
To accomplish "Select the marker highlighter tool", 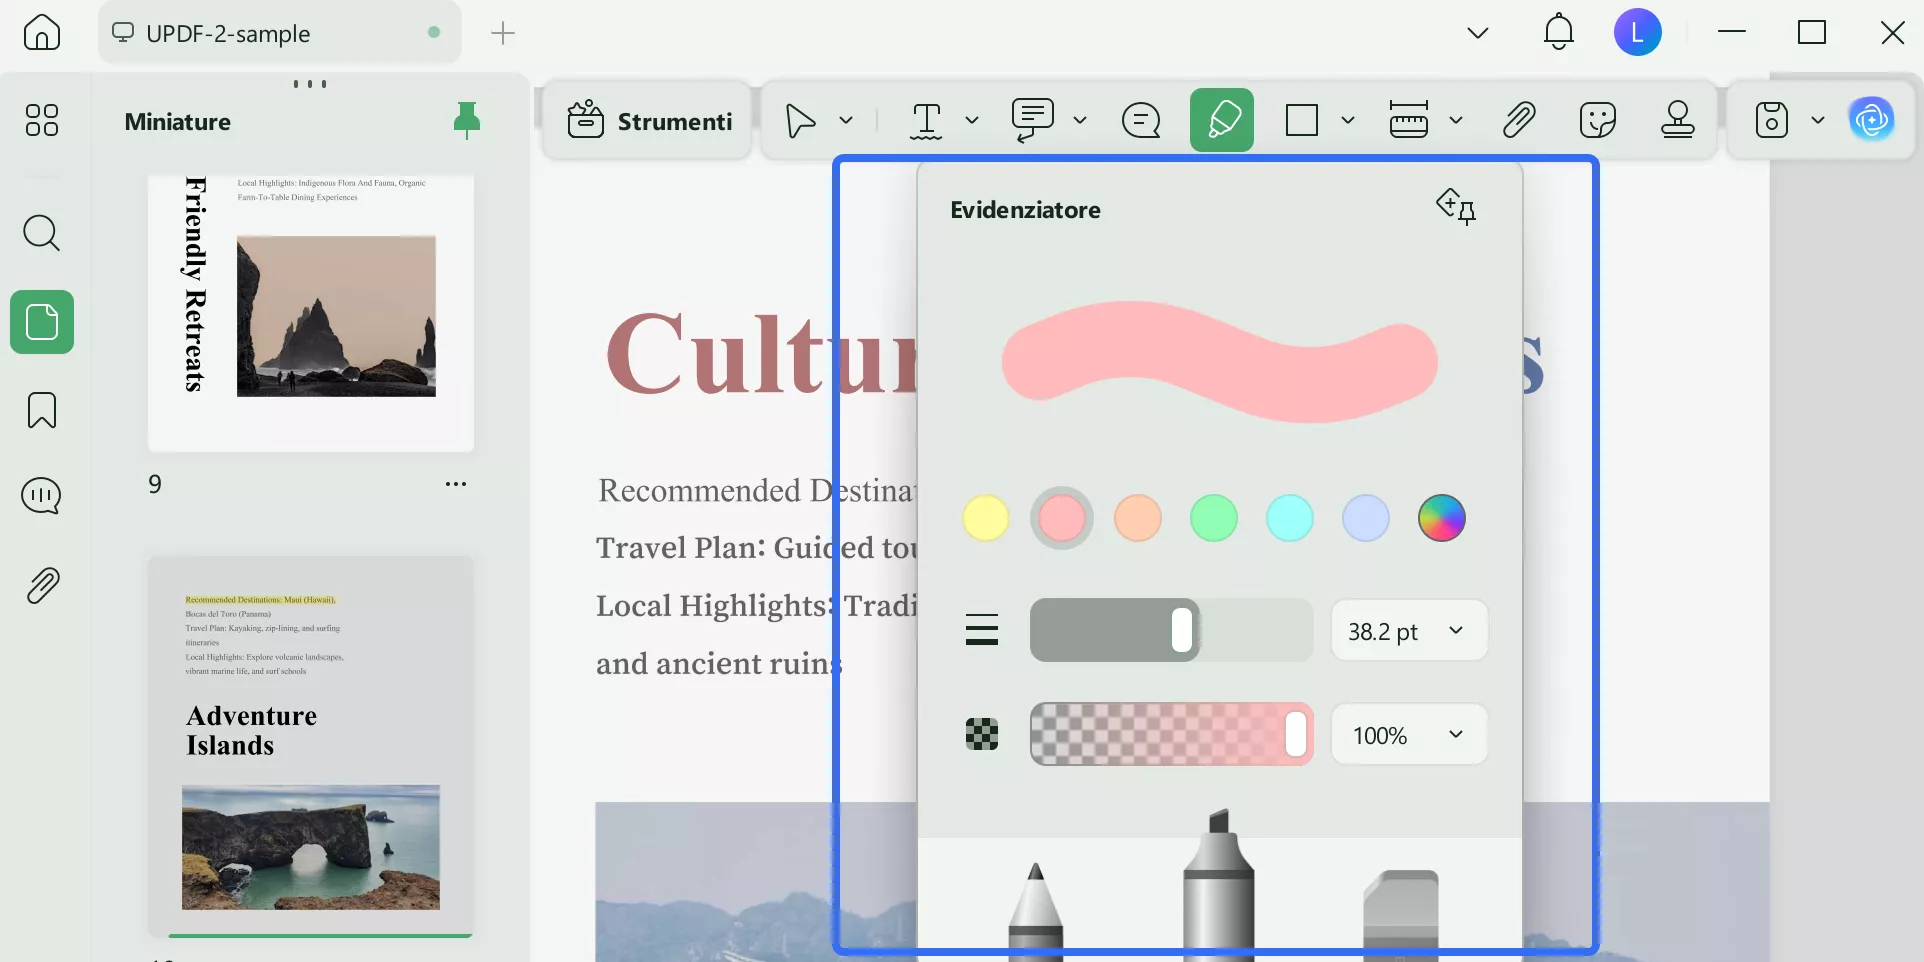I will coord(1218,884).
